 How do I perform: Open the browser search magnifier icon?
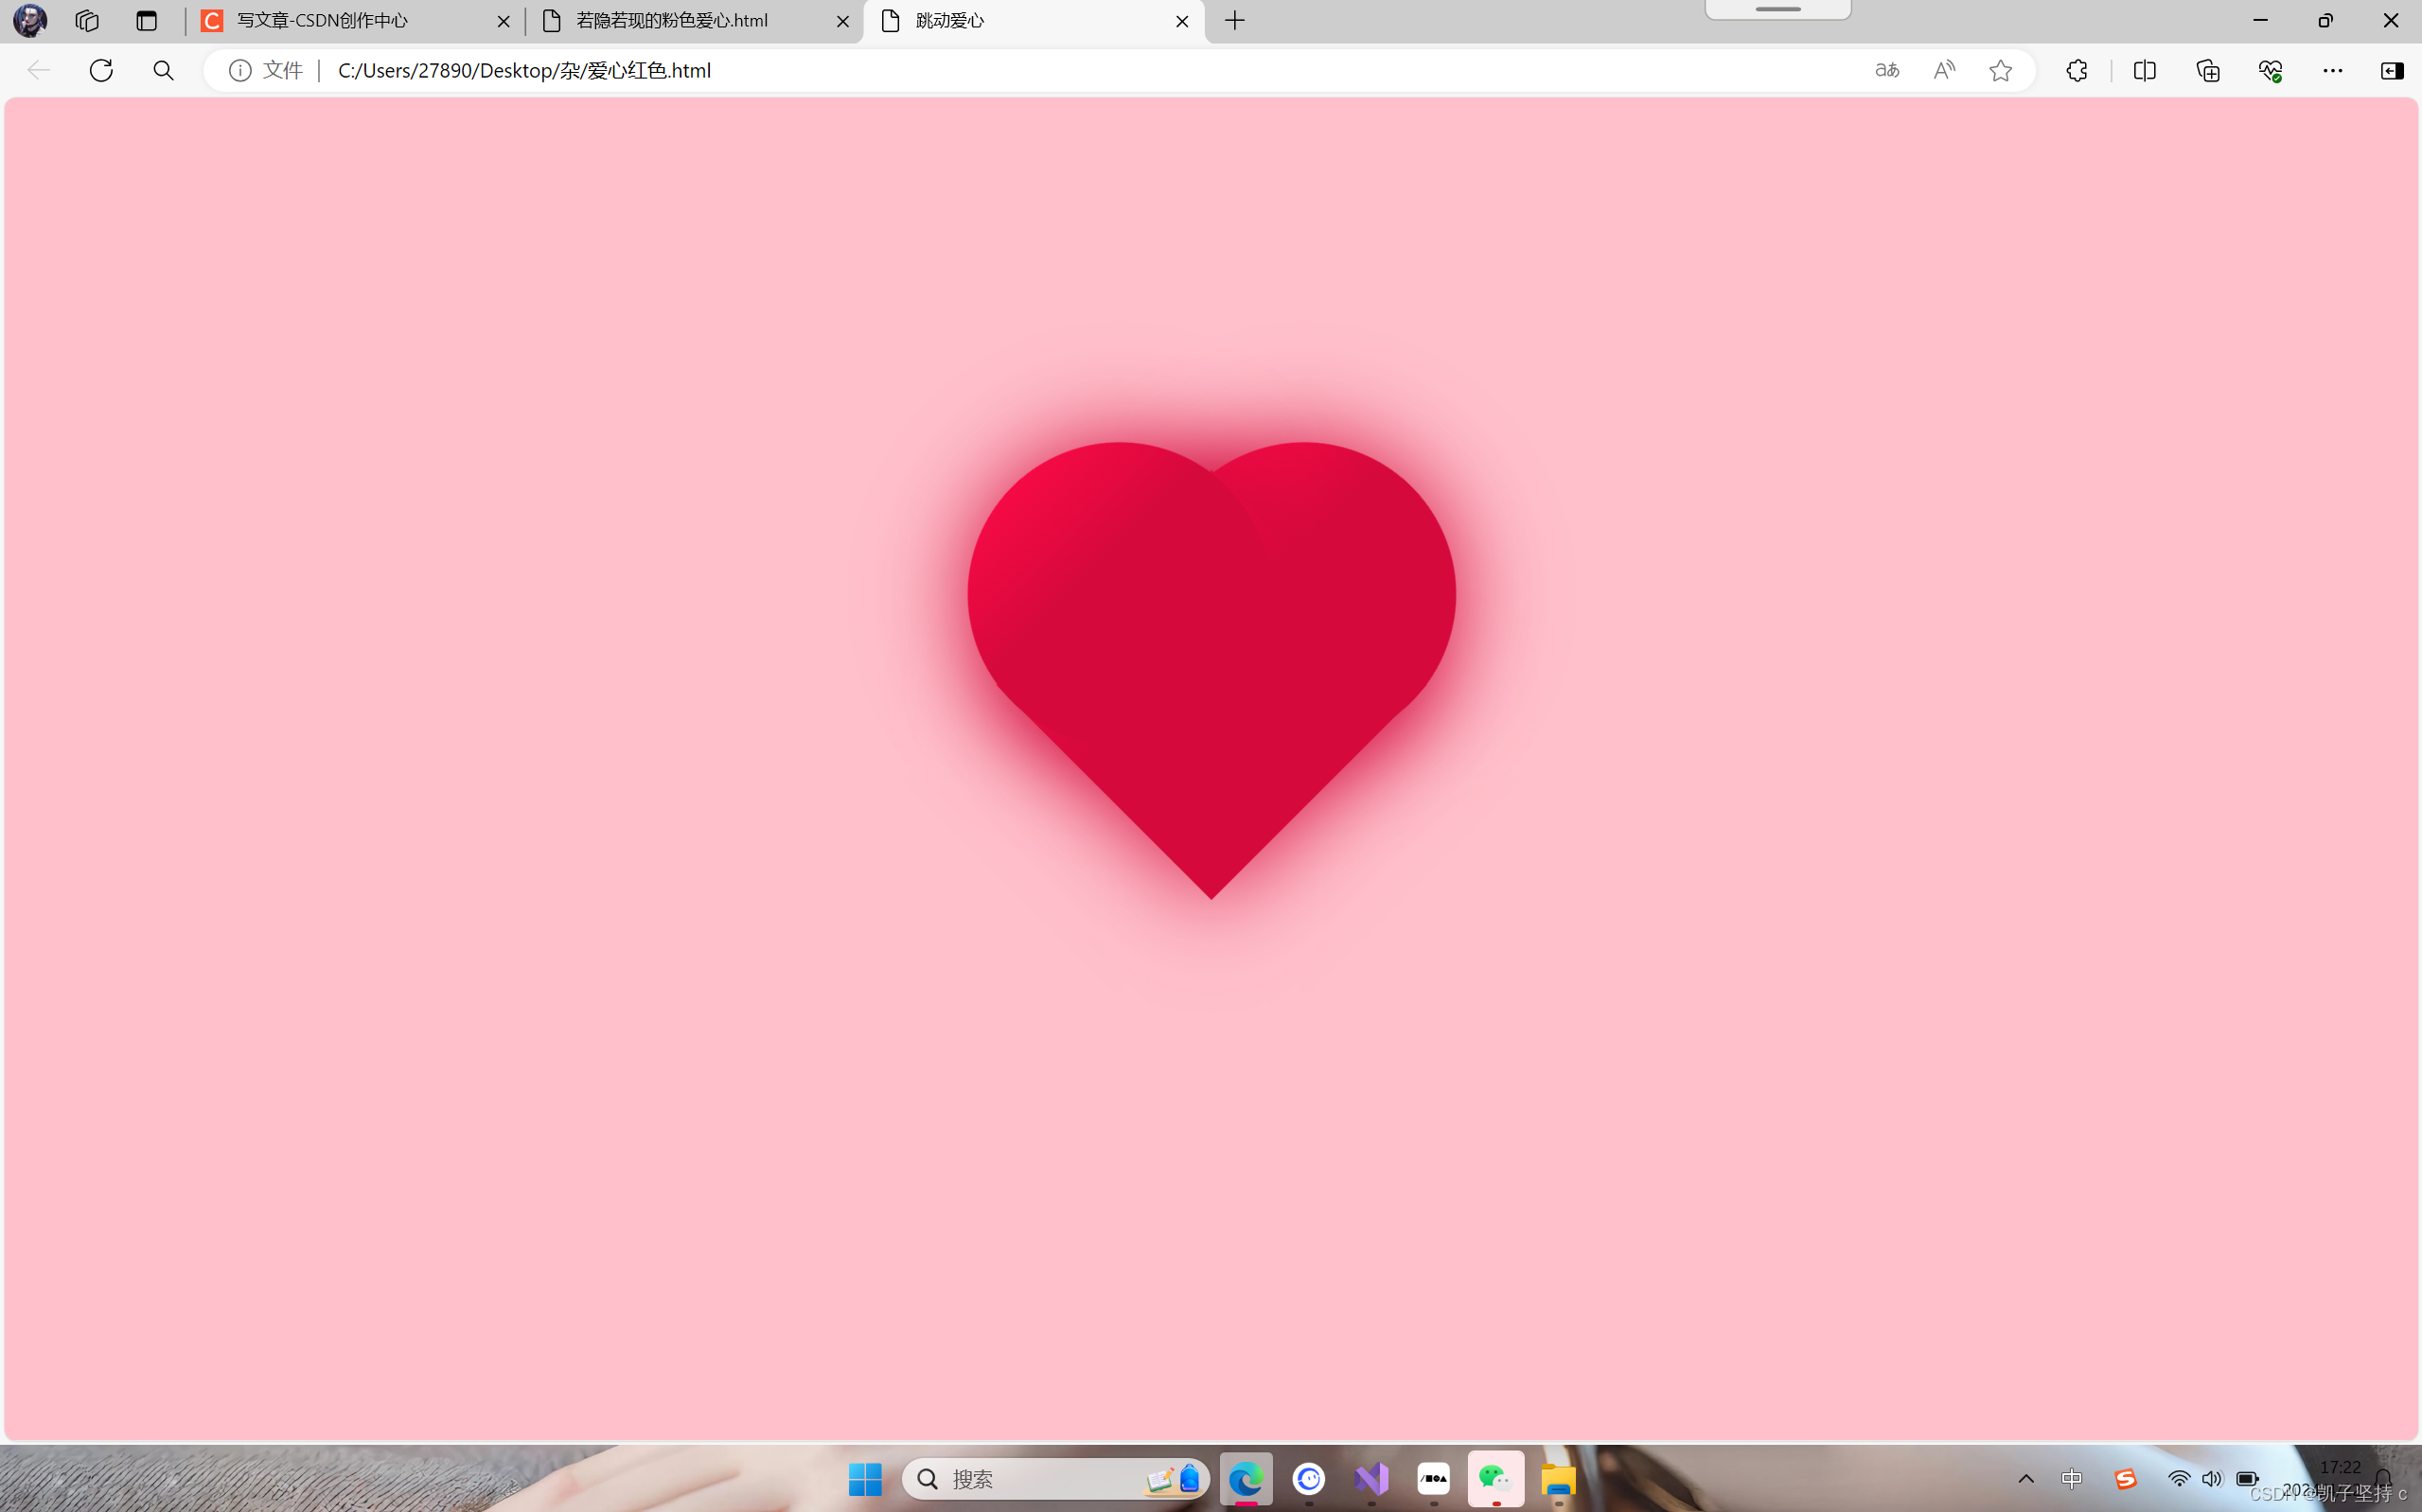pyautogui.click(x=163, y=70)
